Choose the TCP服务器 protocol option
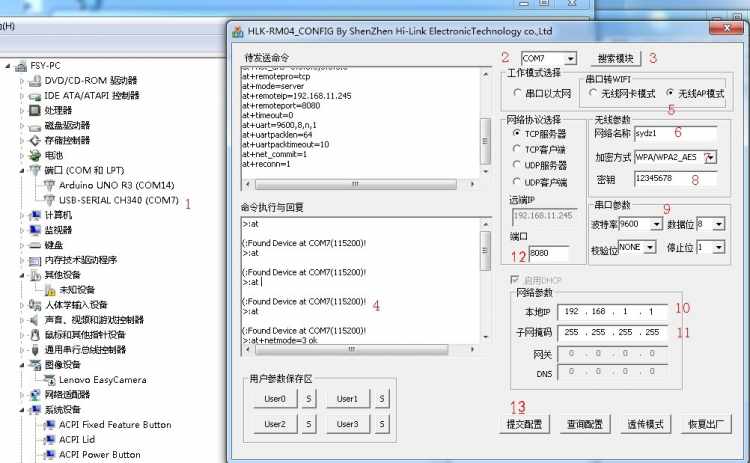The height and width of the screenshot is (463, 750). [x=517, y=132]
